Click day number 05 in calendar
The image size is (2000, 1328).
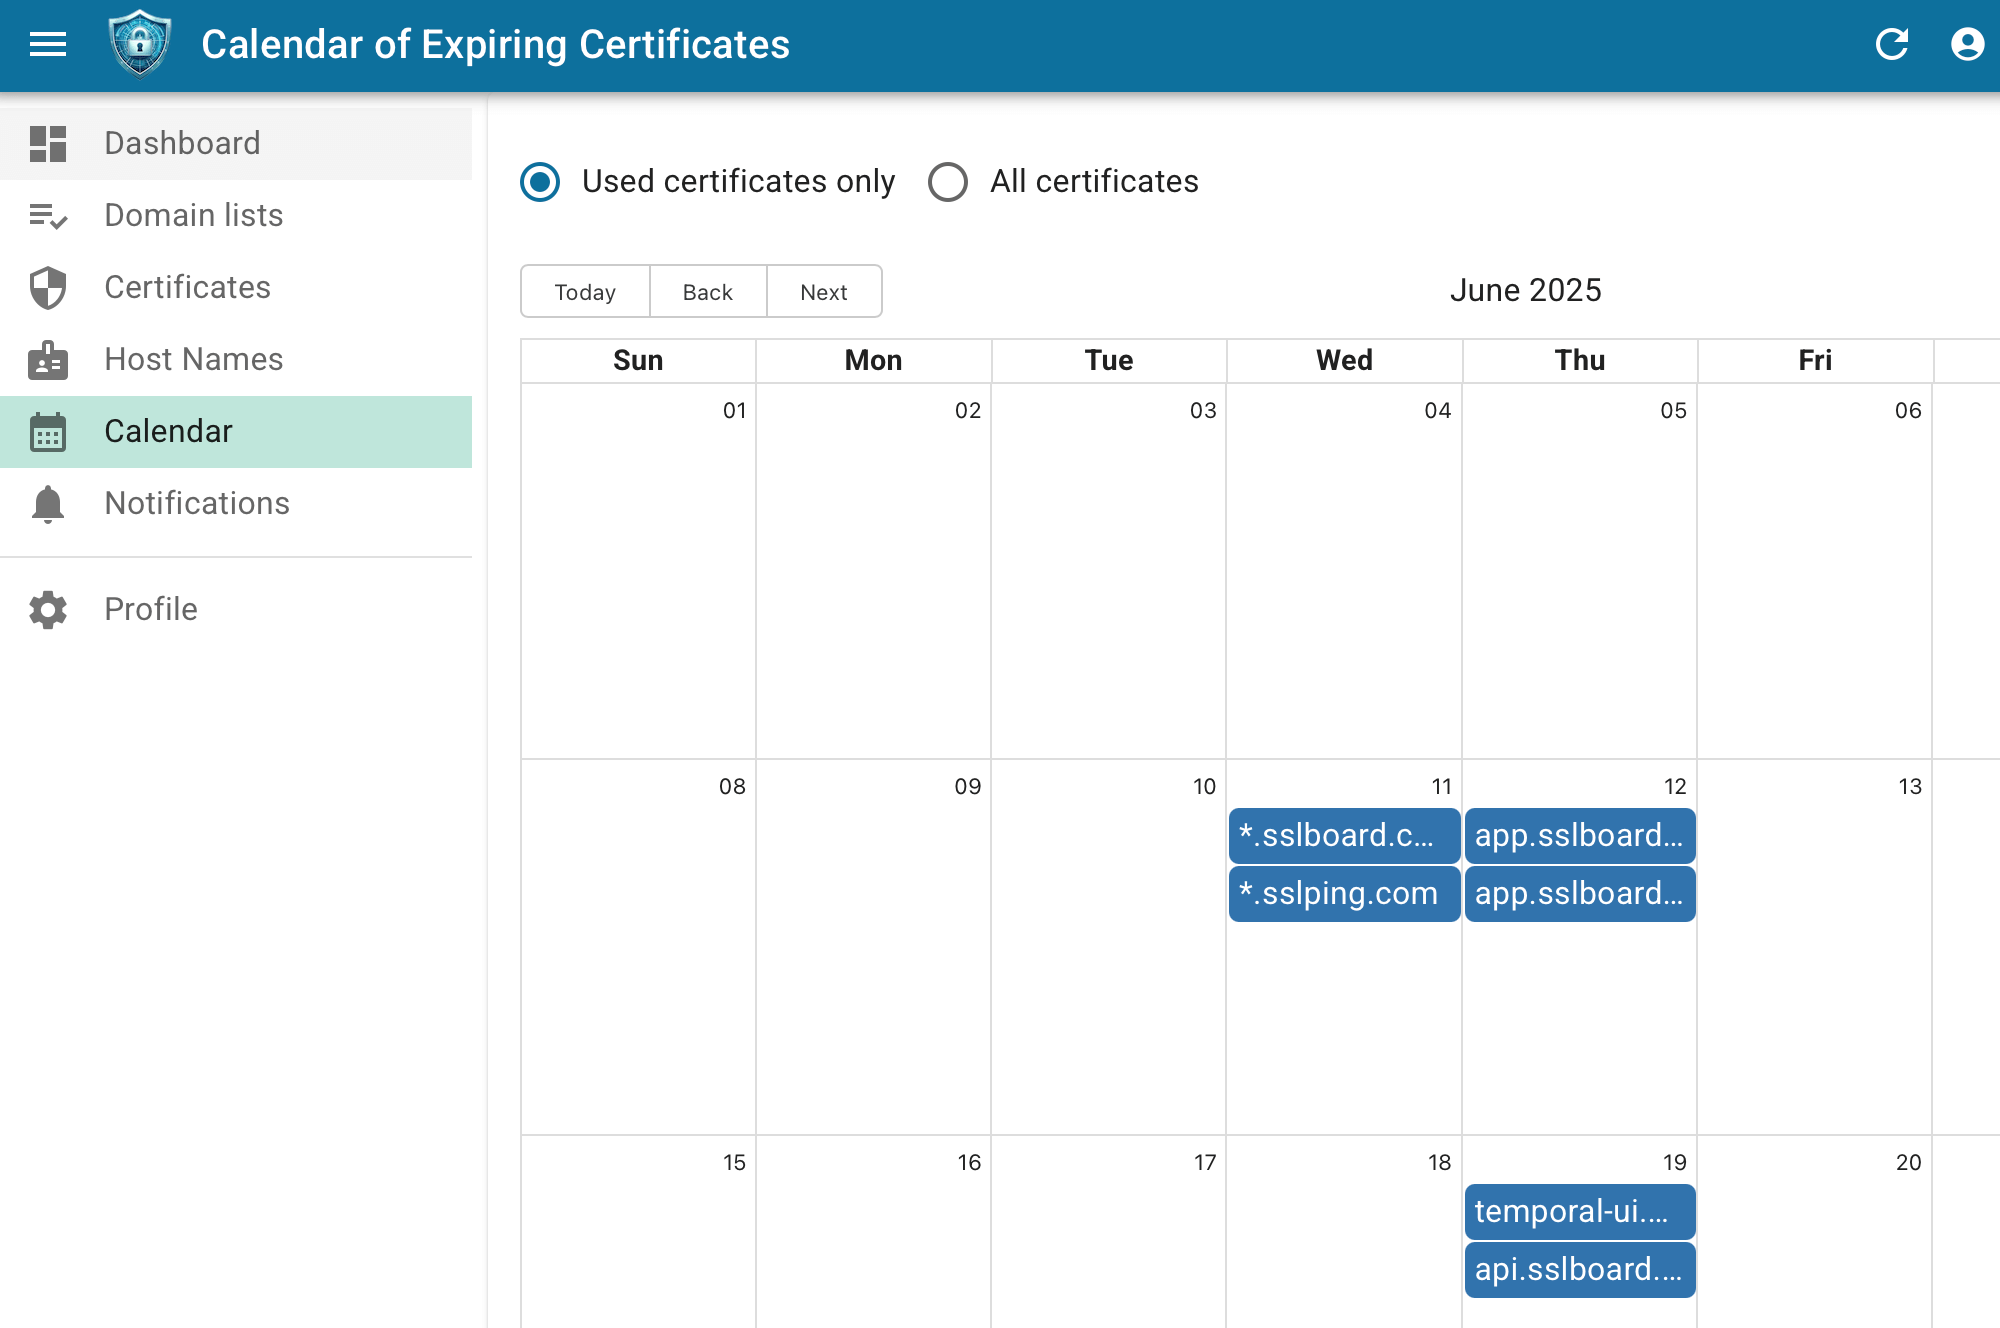pyautogui.click(x=1673, y=410)
